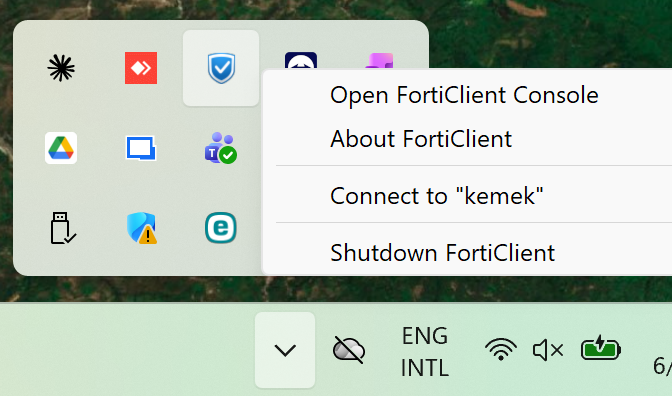Click the FortiClient shield tray icon
Viewport: 672px width, 396px height.
(221, 68)
